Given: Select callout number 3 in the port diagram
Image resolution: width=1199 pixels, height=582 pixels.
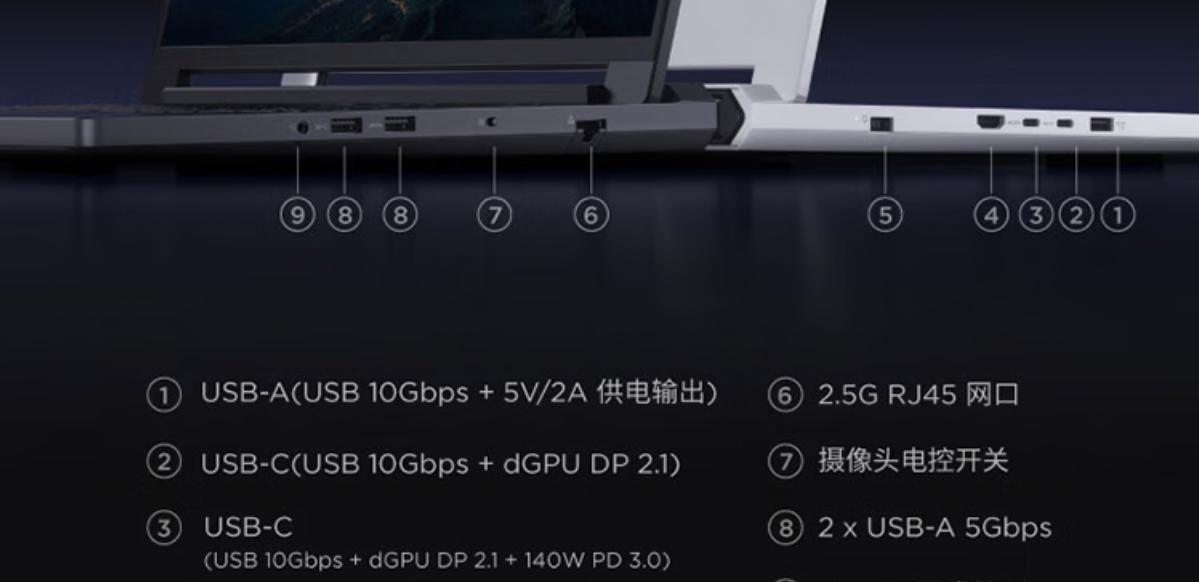Looking at the screenshot, I should [1036, 216].
